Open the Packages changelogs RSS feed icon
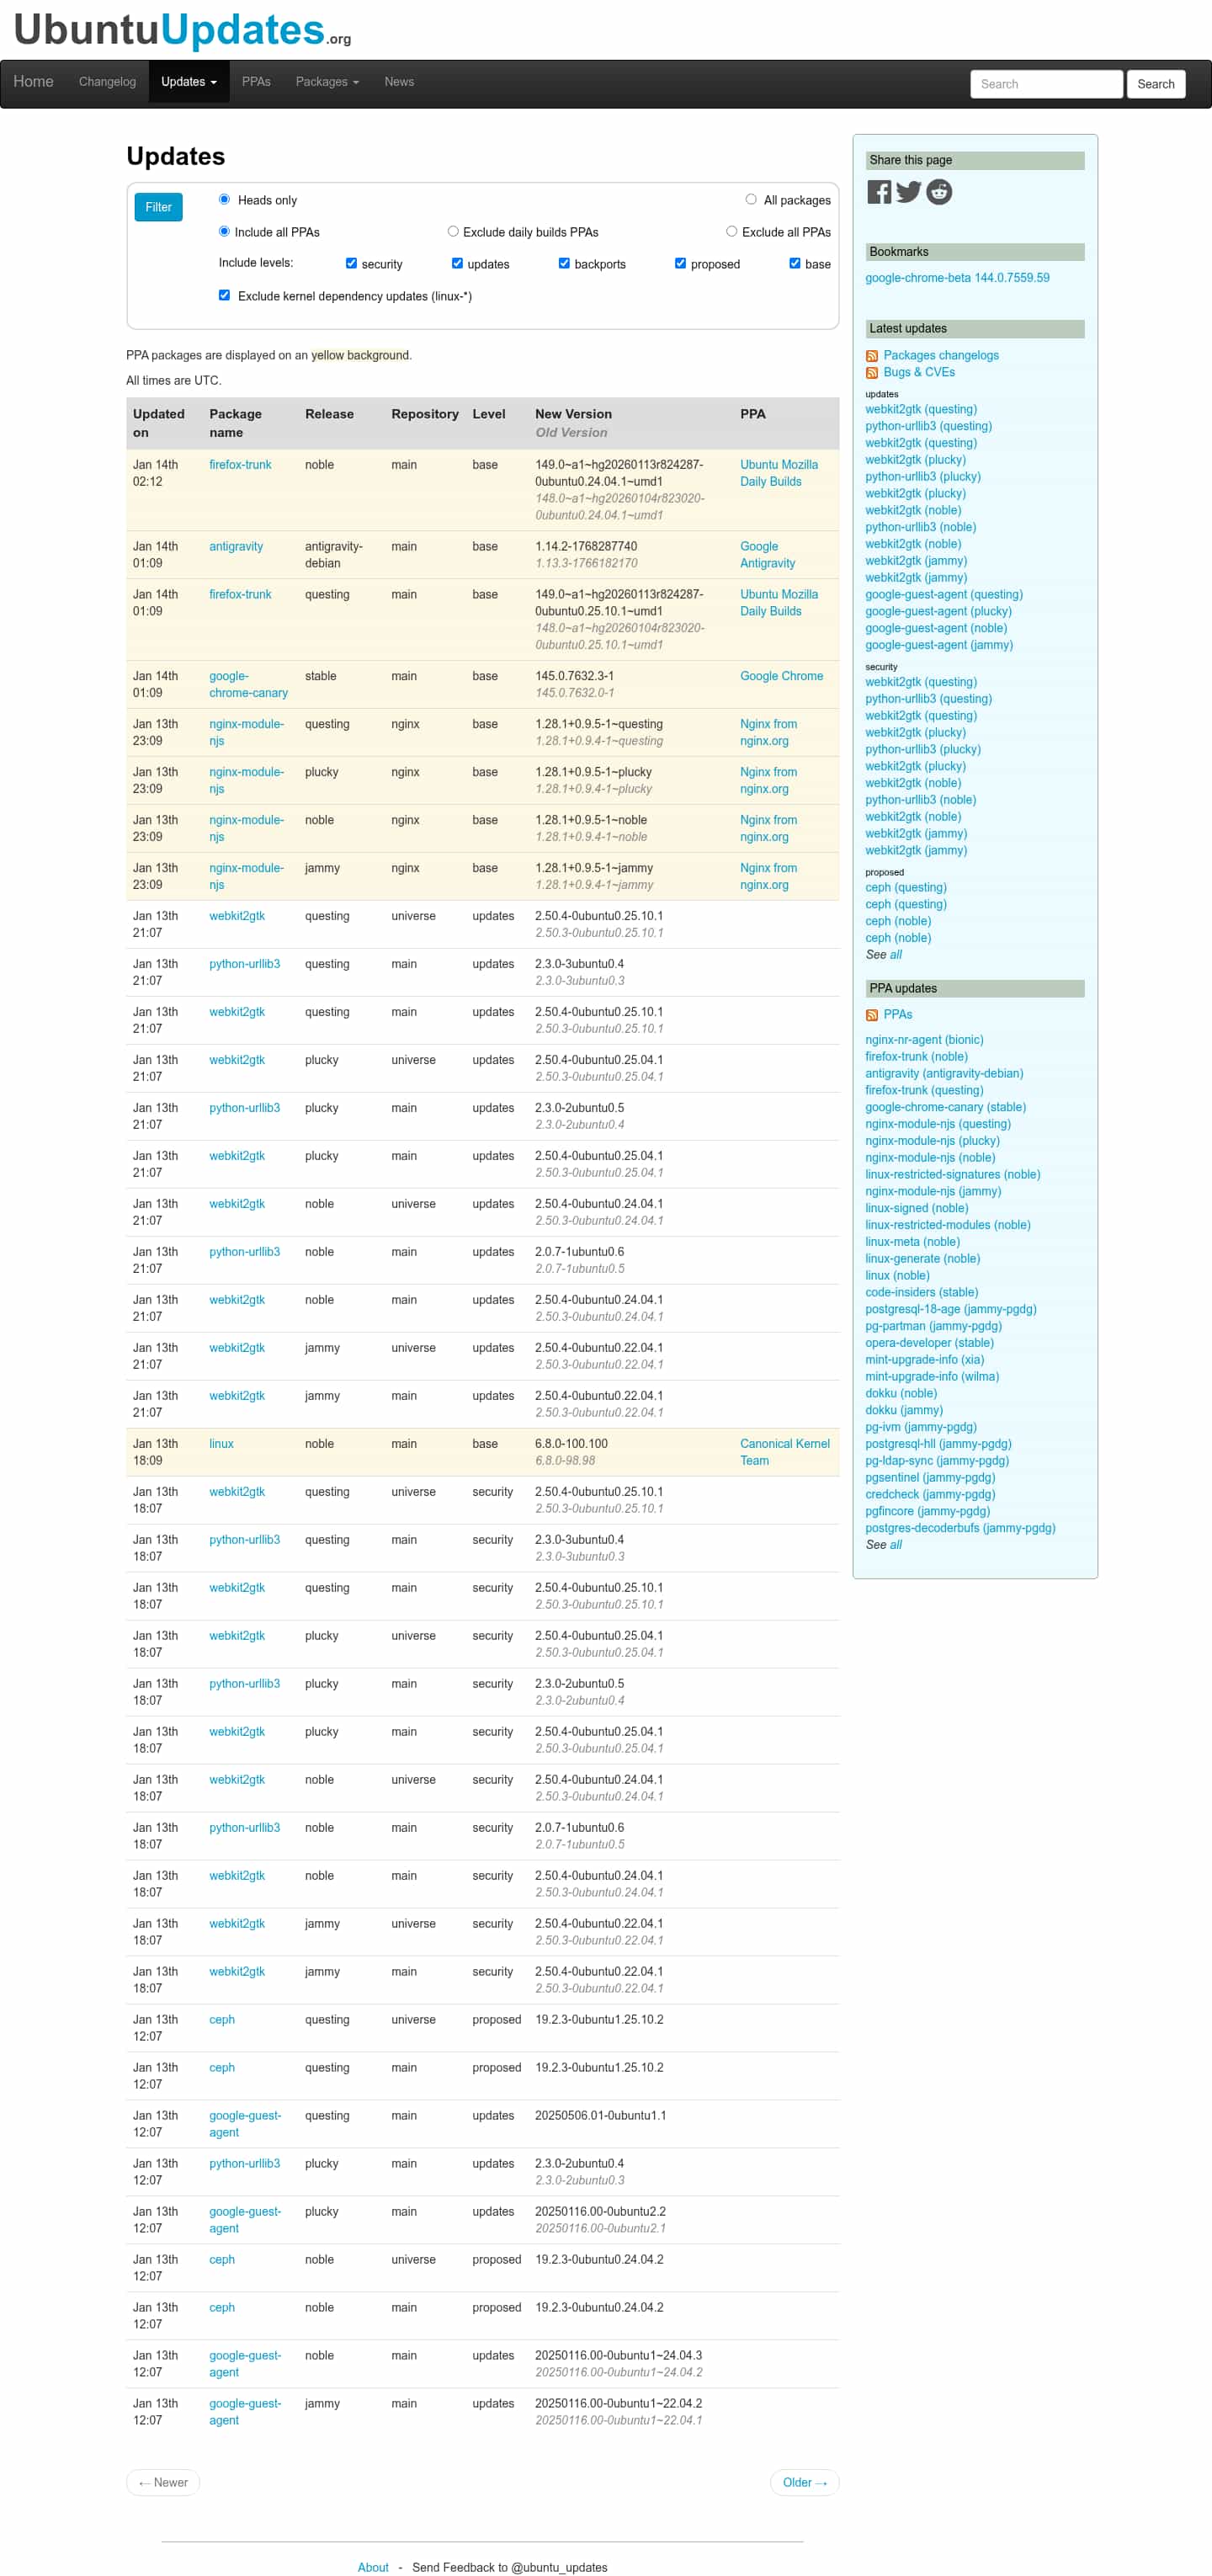Image resolution: width=1212 pixels, height=2576 pixels. pos(872,356)
